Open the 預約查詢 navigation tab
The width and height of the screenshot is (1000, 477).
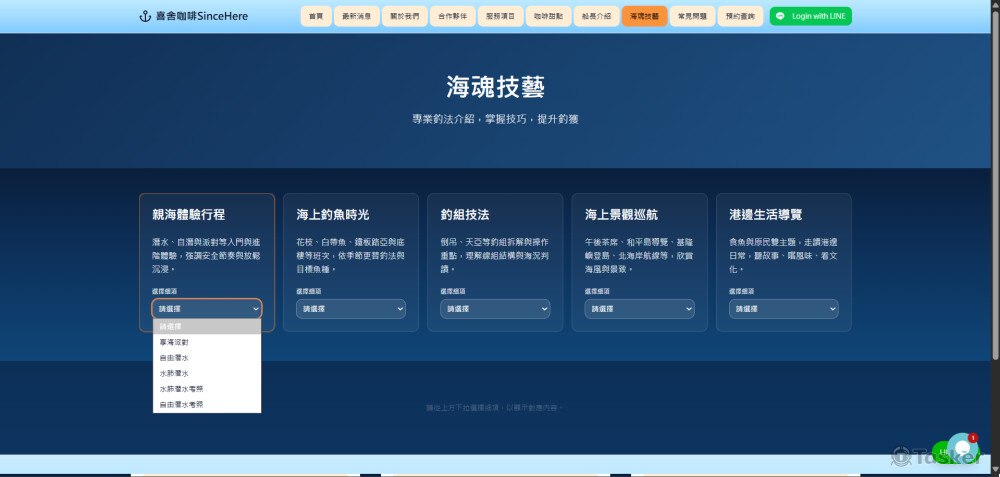(x=740, y=16)
